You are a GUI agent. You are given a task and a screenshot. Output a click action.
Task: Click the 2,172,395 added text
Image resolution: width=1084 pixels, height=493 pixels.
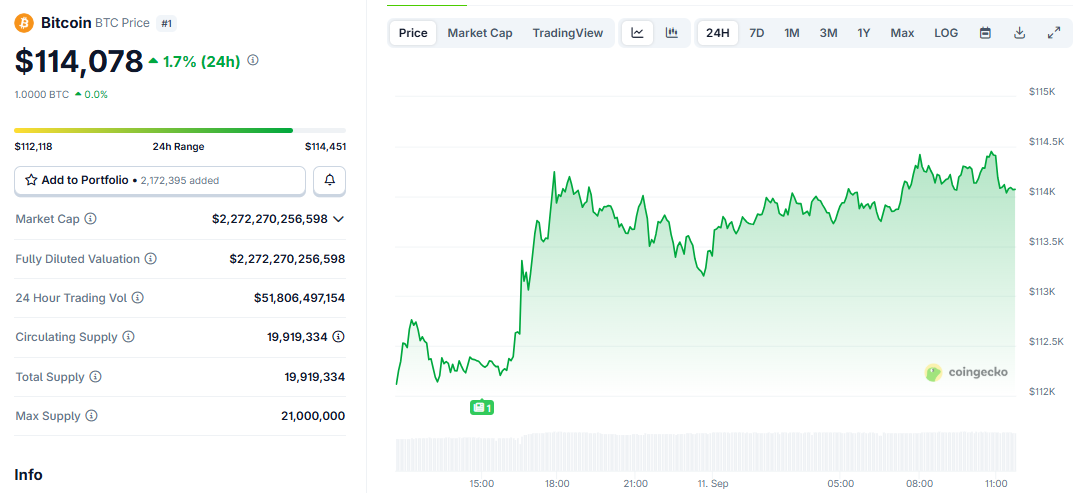click(180, 180)
